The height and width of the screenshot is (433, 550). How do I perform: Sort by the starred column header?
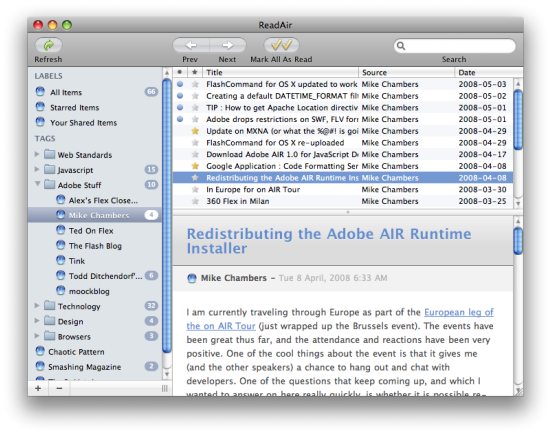tap(195, 72)
